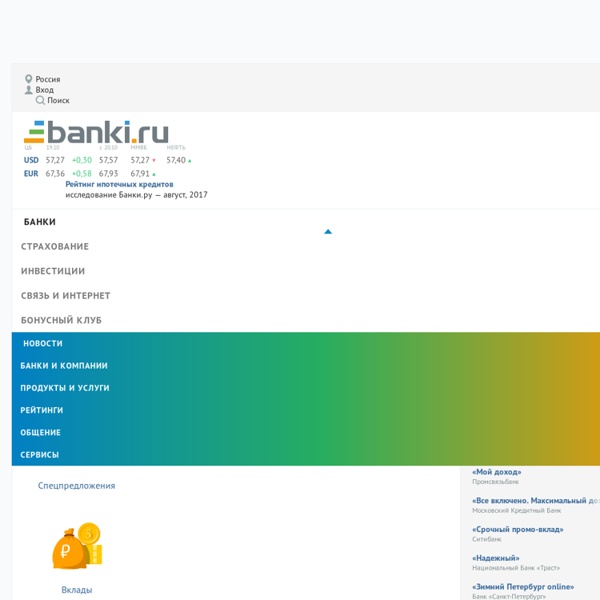This screenshot has height=600, width=600.
Task: Click the EUR rate 67,36 value
Action: 55,174
